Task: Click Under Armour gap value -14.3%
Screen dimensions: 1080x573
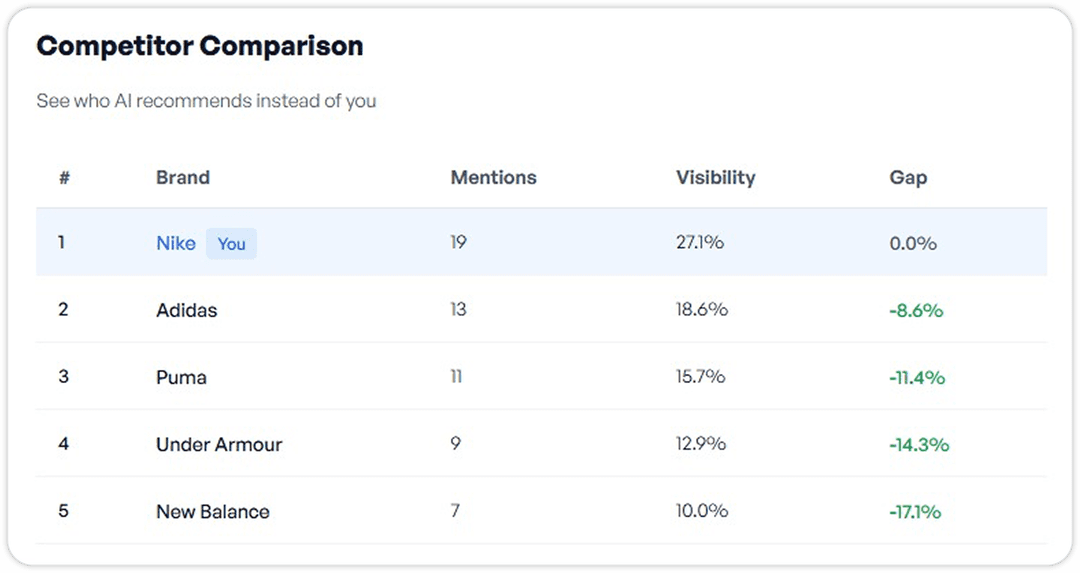Action: 919,444
